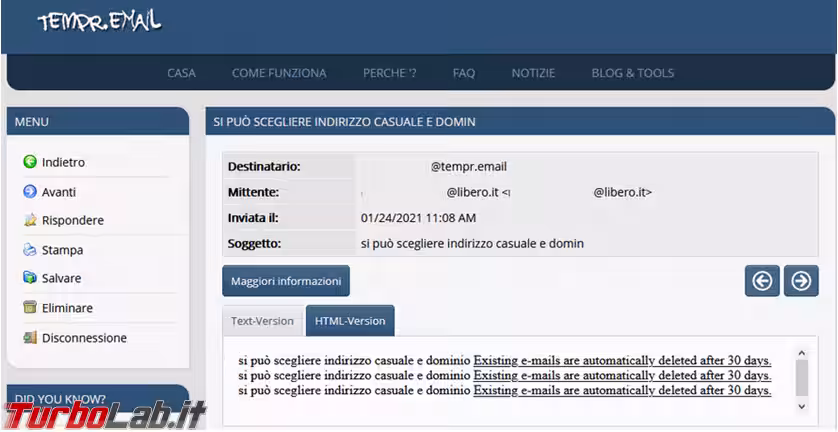Click the message scrollbar up arrow
This screenshot has width=838, height=432.
(801, 353)
